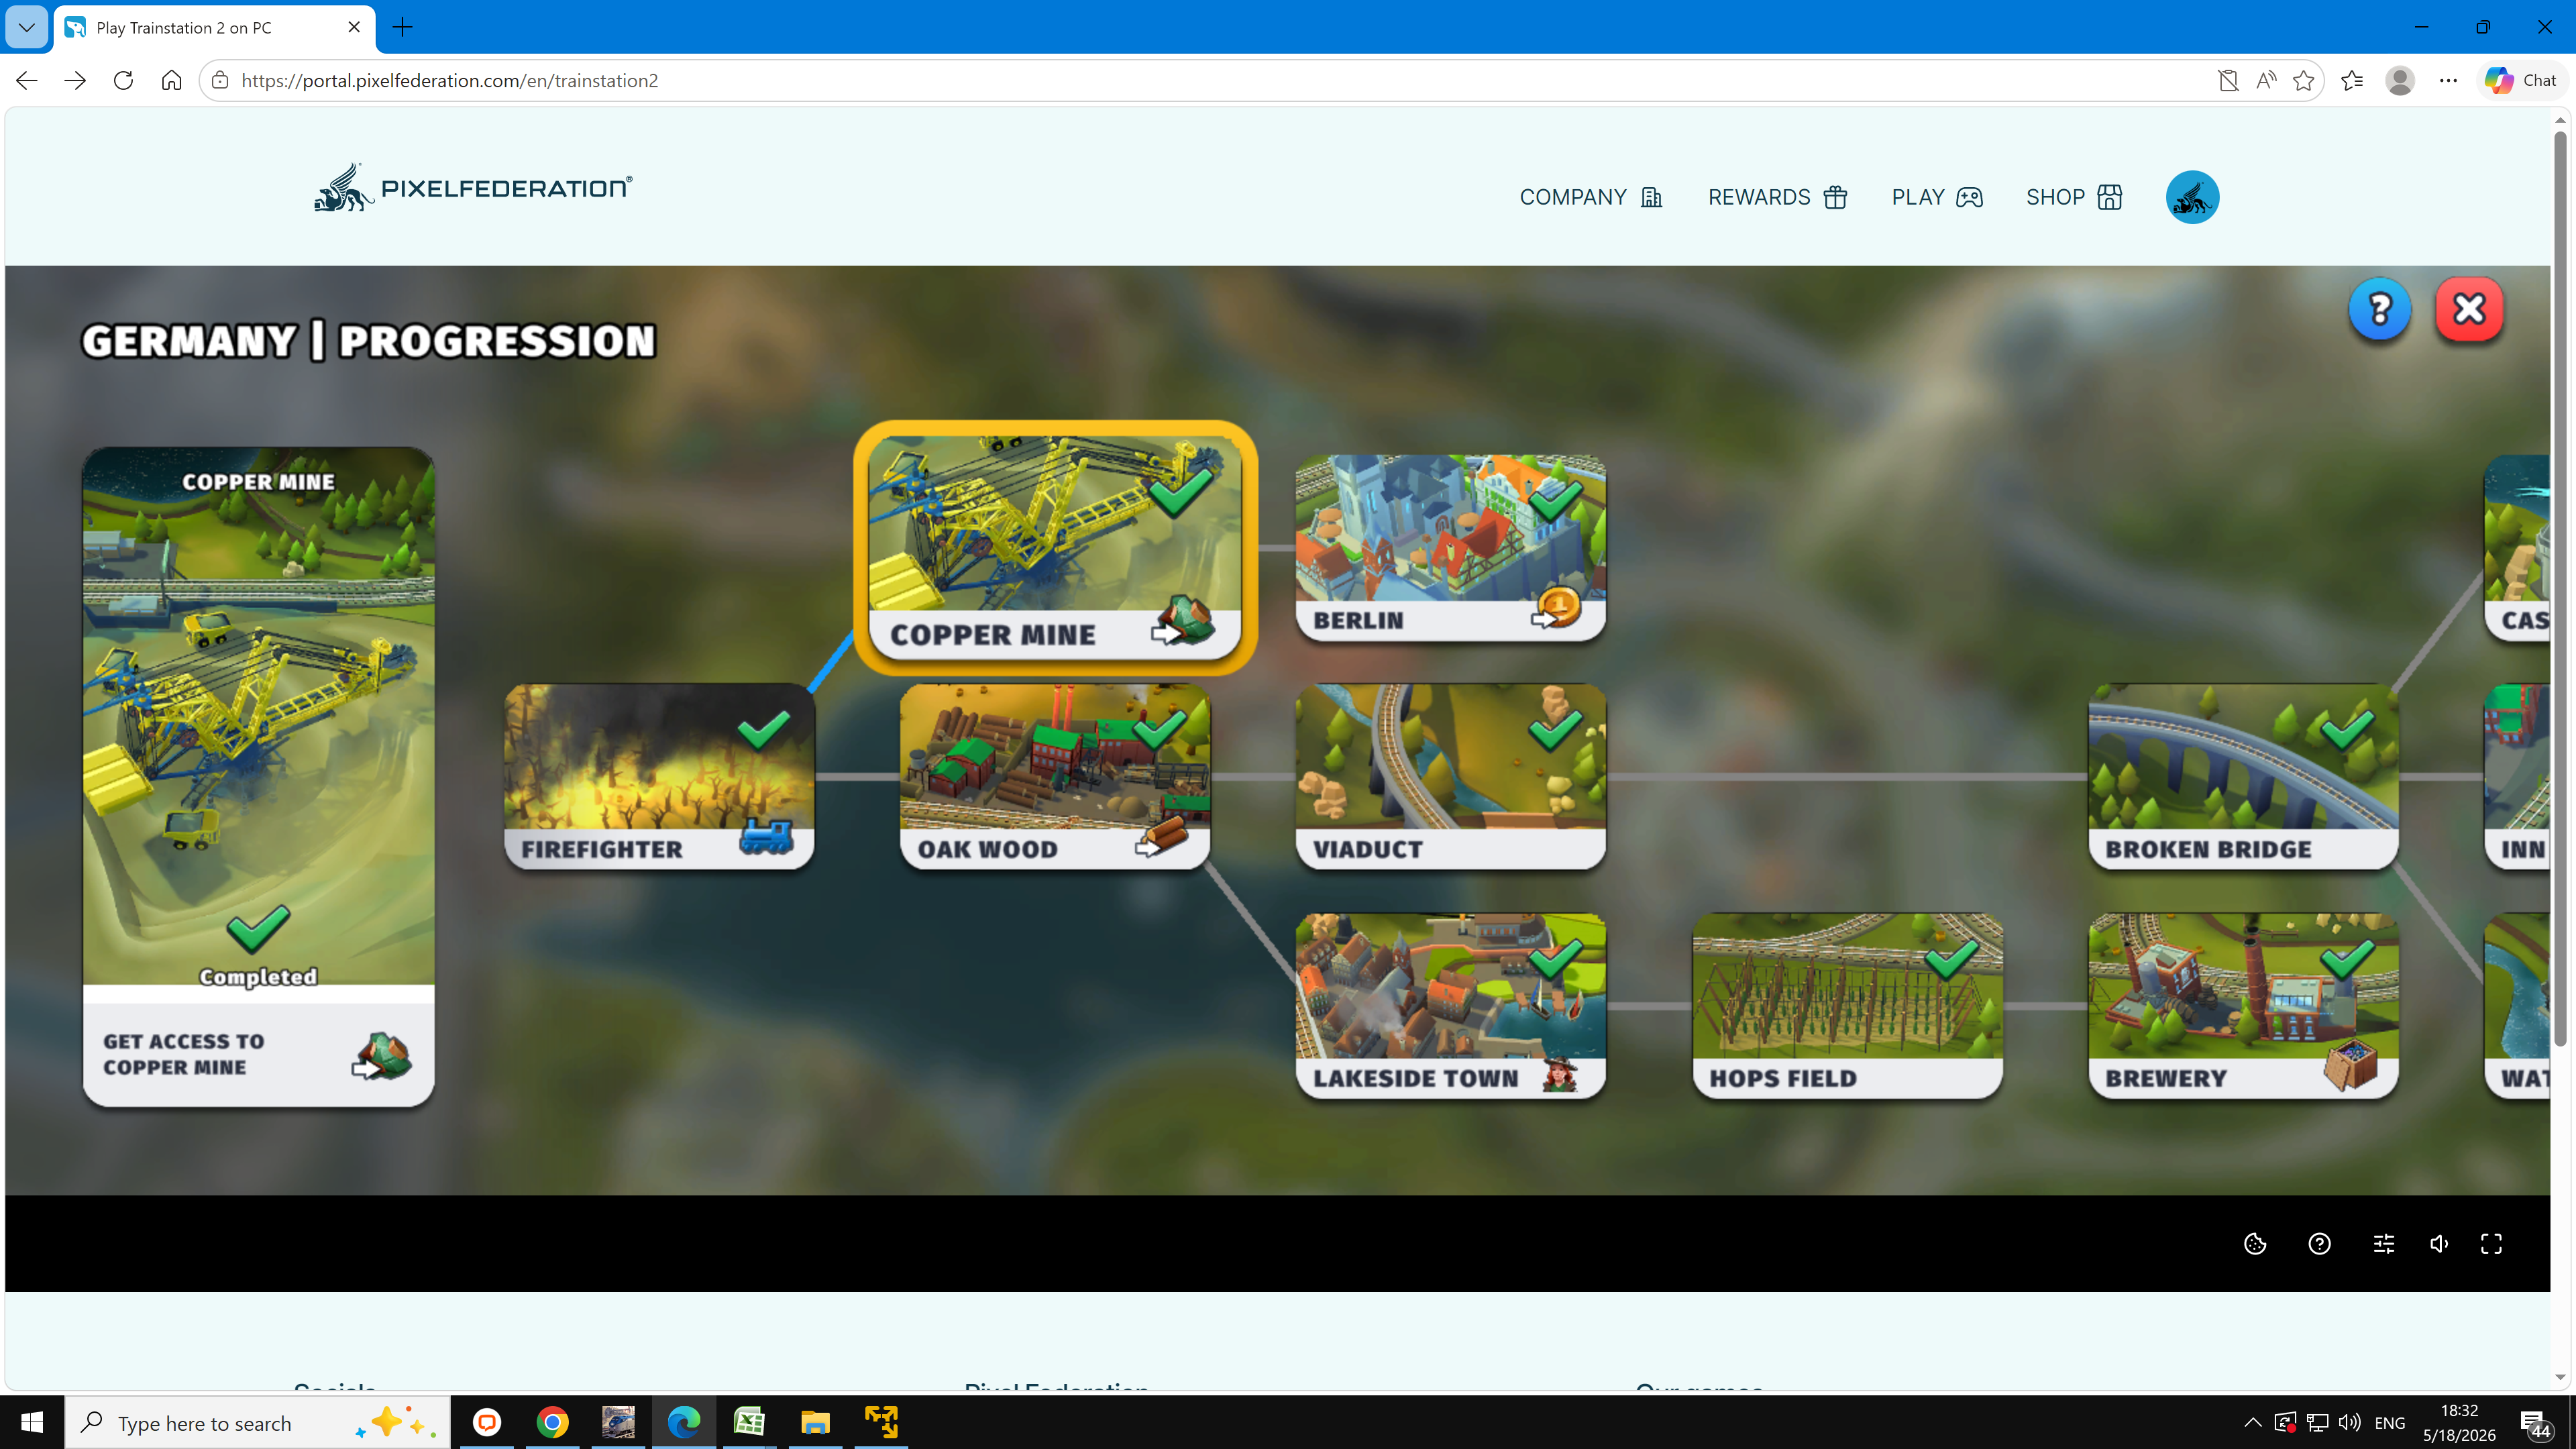Open Read aloud in the address bar
This screenshot has width=2576, height=1449.
point(2266,80)
